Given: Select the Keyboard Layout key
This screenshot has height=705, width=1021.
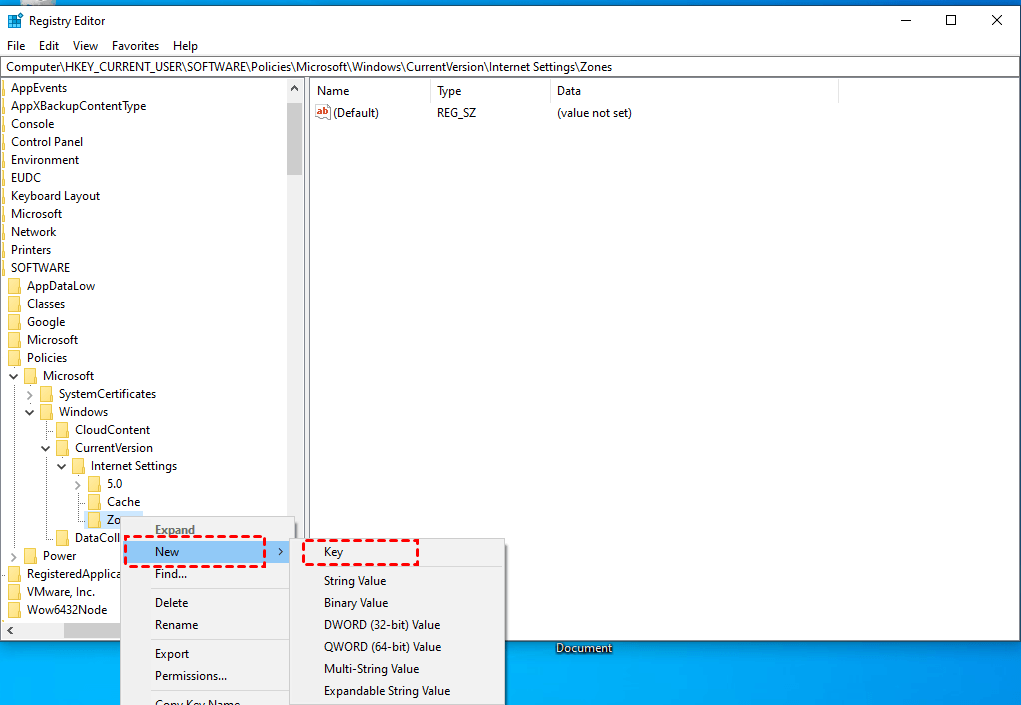Looking at the screenshot, I should 55,196.
